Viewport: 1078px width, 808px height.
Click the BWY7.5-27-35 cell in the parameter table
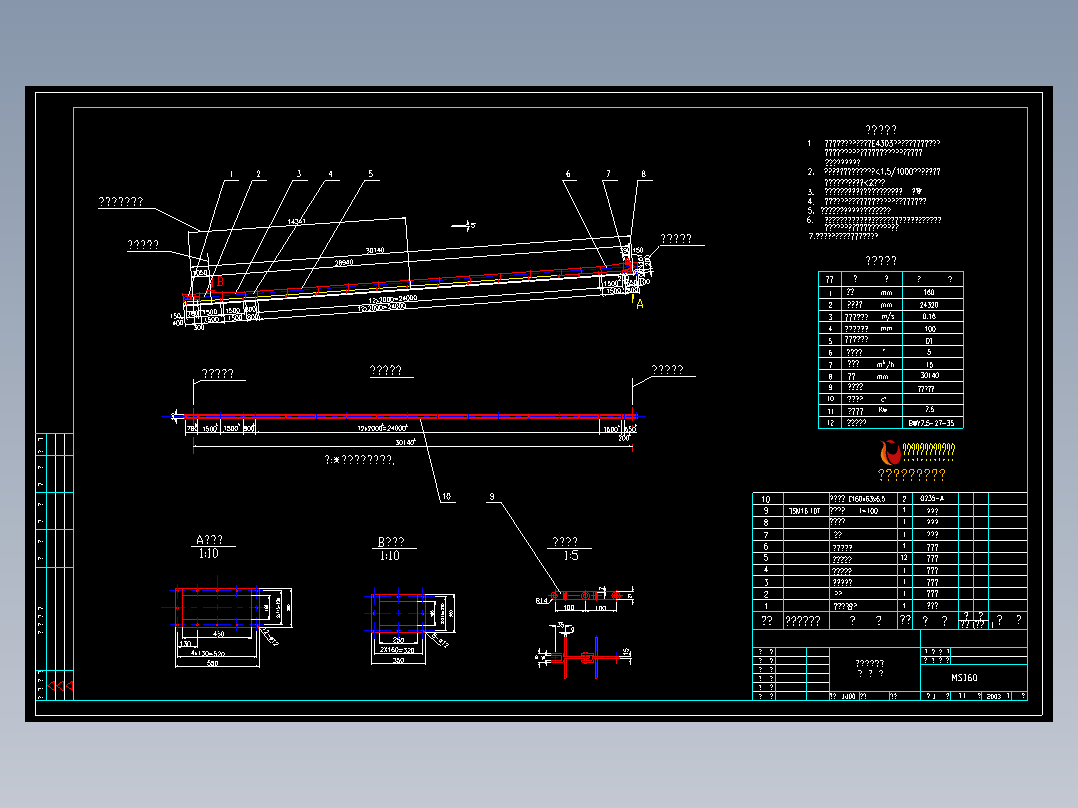931,423
